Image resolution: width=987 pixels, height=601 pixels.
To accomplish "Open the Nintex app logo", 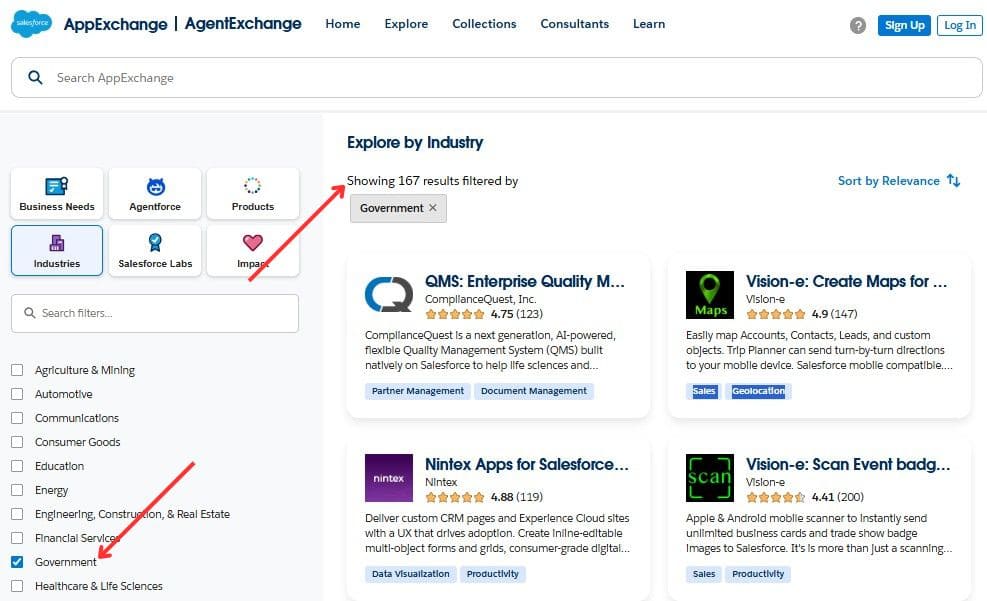I will click(x=389, y=478).
